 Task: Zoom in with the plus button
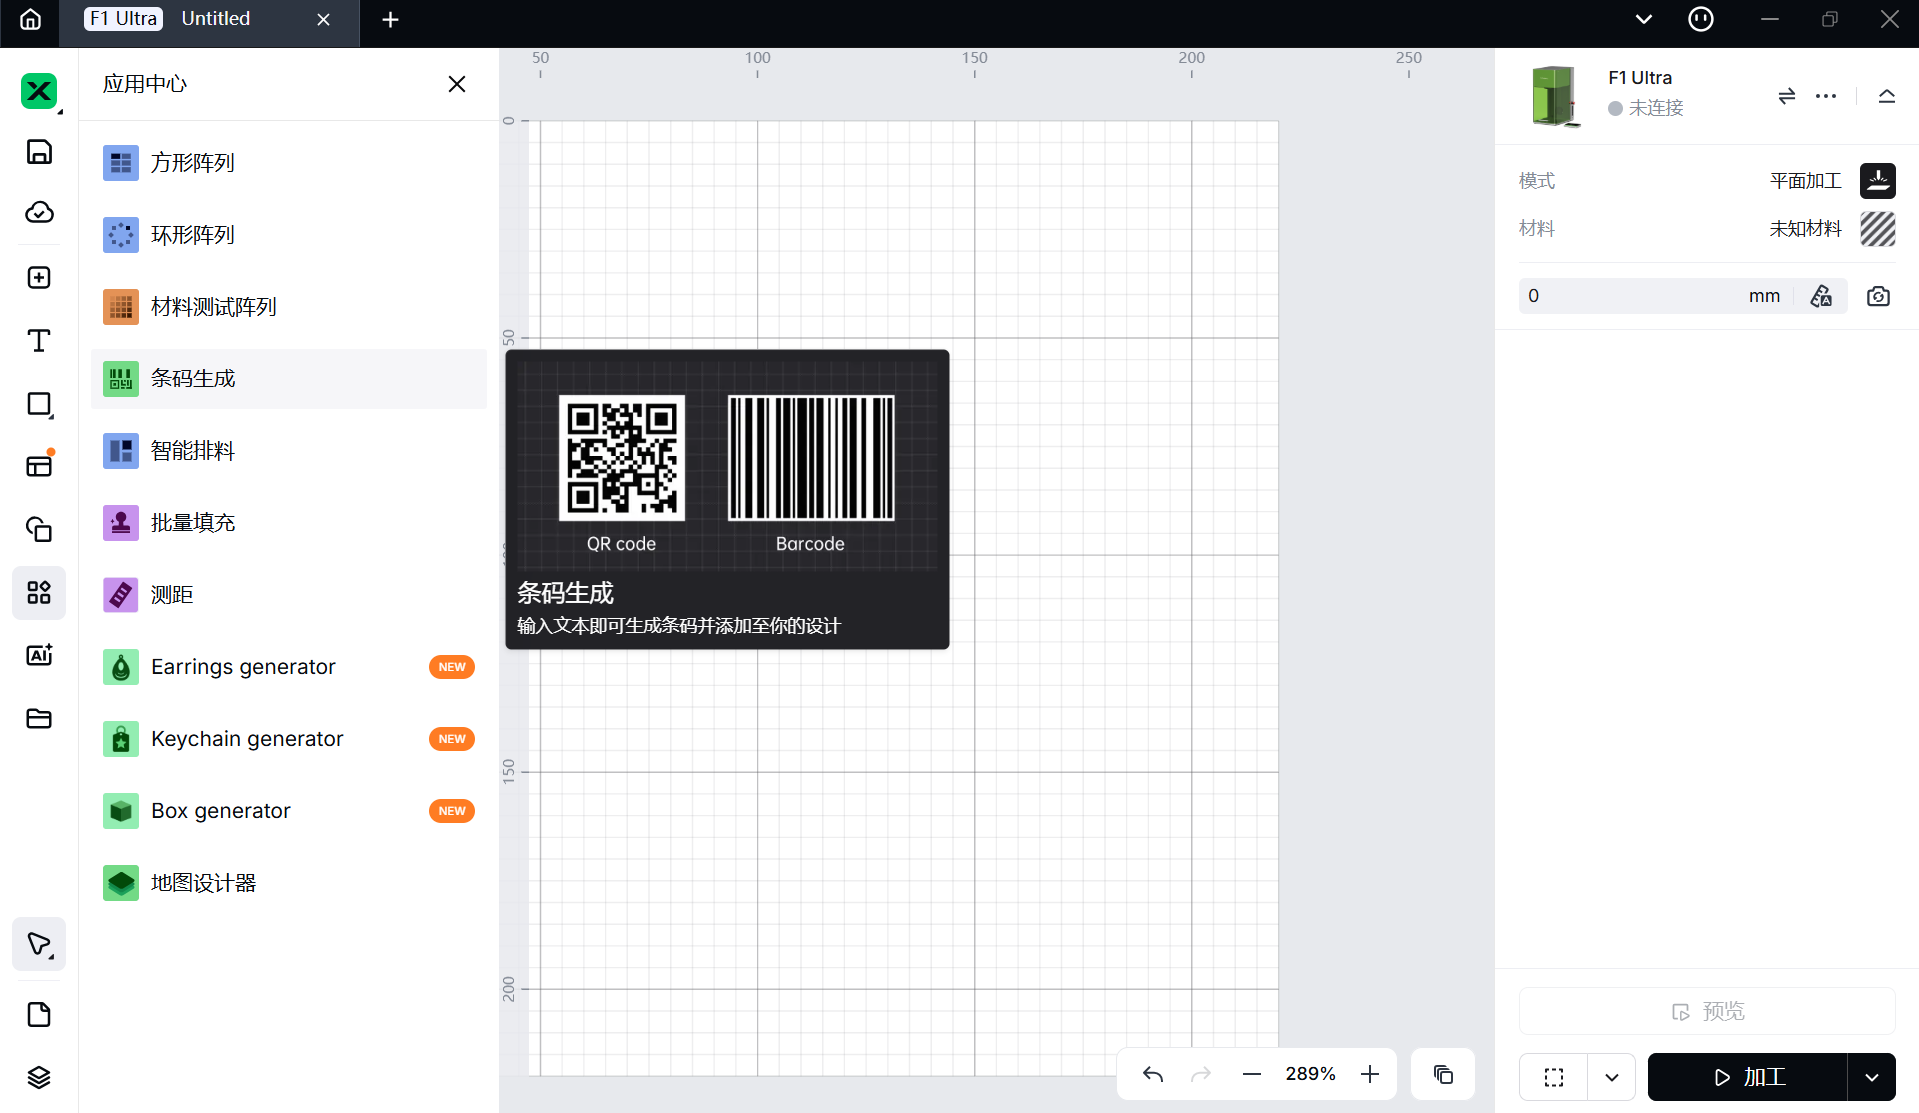tap(1370, 1074)
